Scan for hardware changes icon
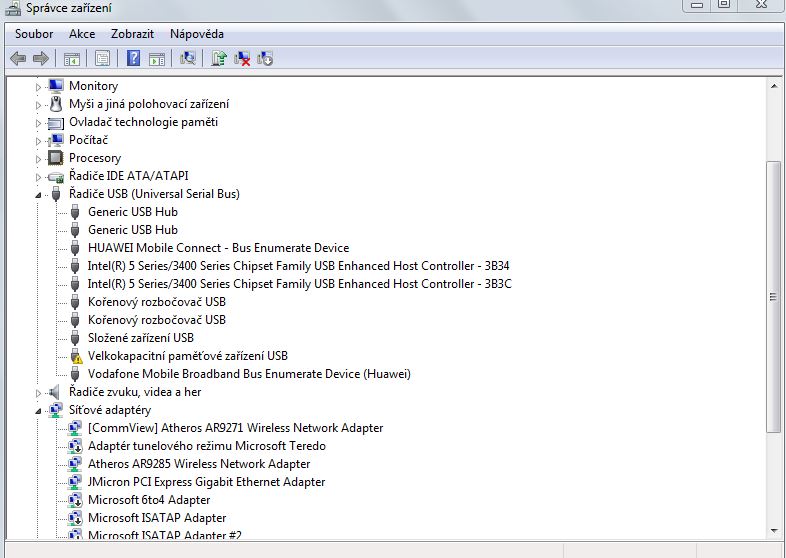Image resolution: width=786 pixels, height=558 pixels. click(x=187, y=59)
